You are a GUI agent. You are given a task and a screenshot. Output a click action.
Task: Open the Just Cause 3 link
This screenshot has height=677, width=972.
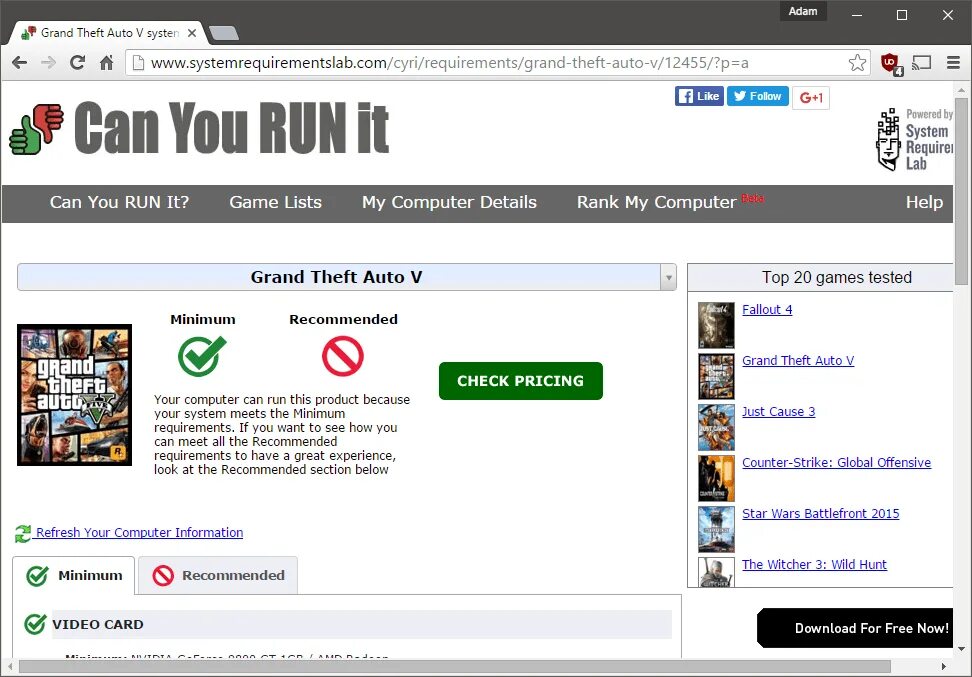779,412
